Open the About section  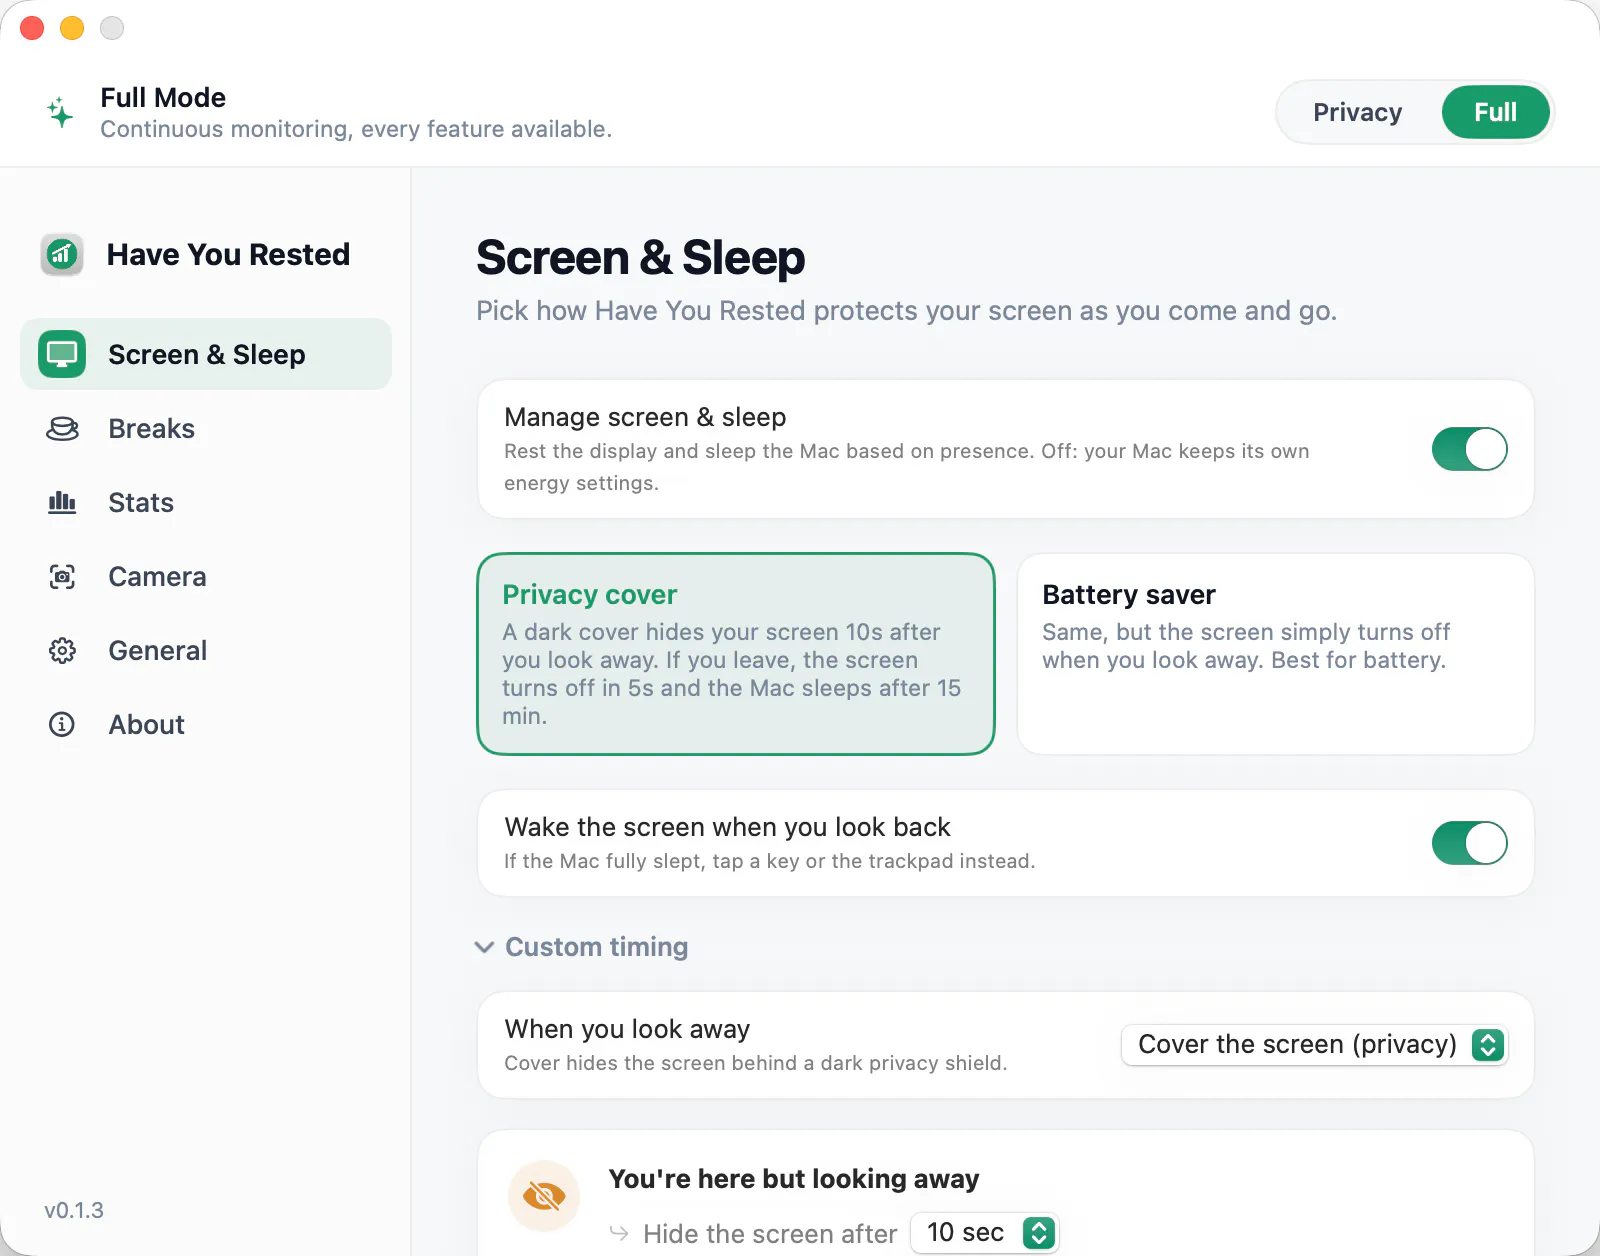206,724
